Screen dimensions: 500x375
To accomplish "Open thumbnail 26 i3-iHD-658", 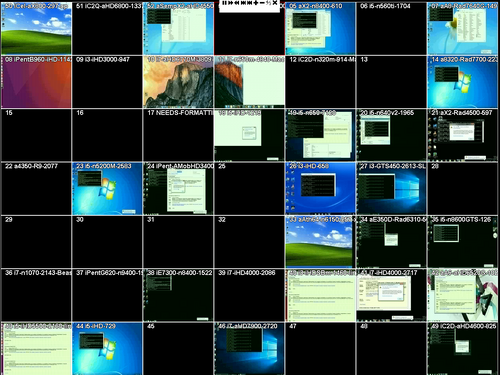I will tap(320, 189).
